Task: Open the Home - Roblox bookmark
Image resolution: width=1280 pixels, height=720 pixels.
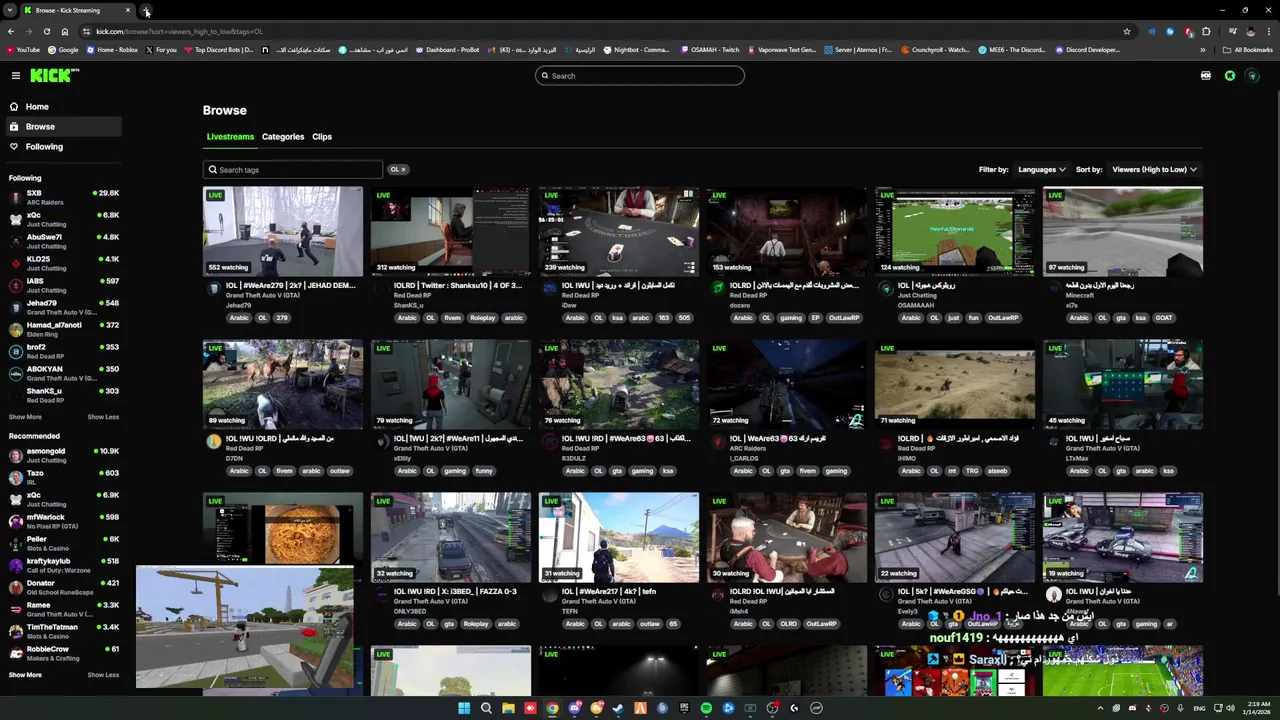Action: [112, 50]
